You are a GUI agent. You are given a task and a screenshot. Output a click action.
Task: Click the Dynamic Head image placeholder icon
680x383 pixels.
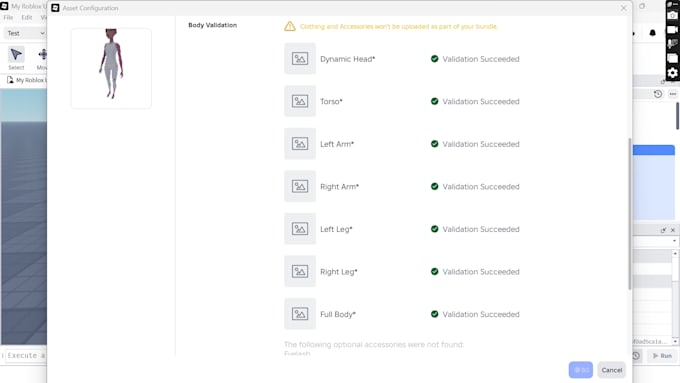[x=300, y=59]
